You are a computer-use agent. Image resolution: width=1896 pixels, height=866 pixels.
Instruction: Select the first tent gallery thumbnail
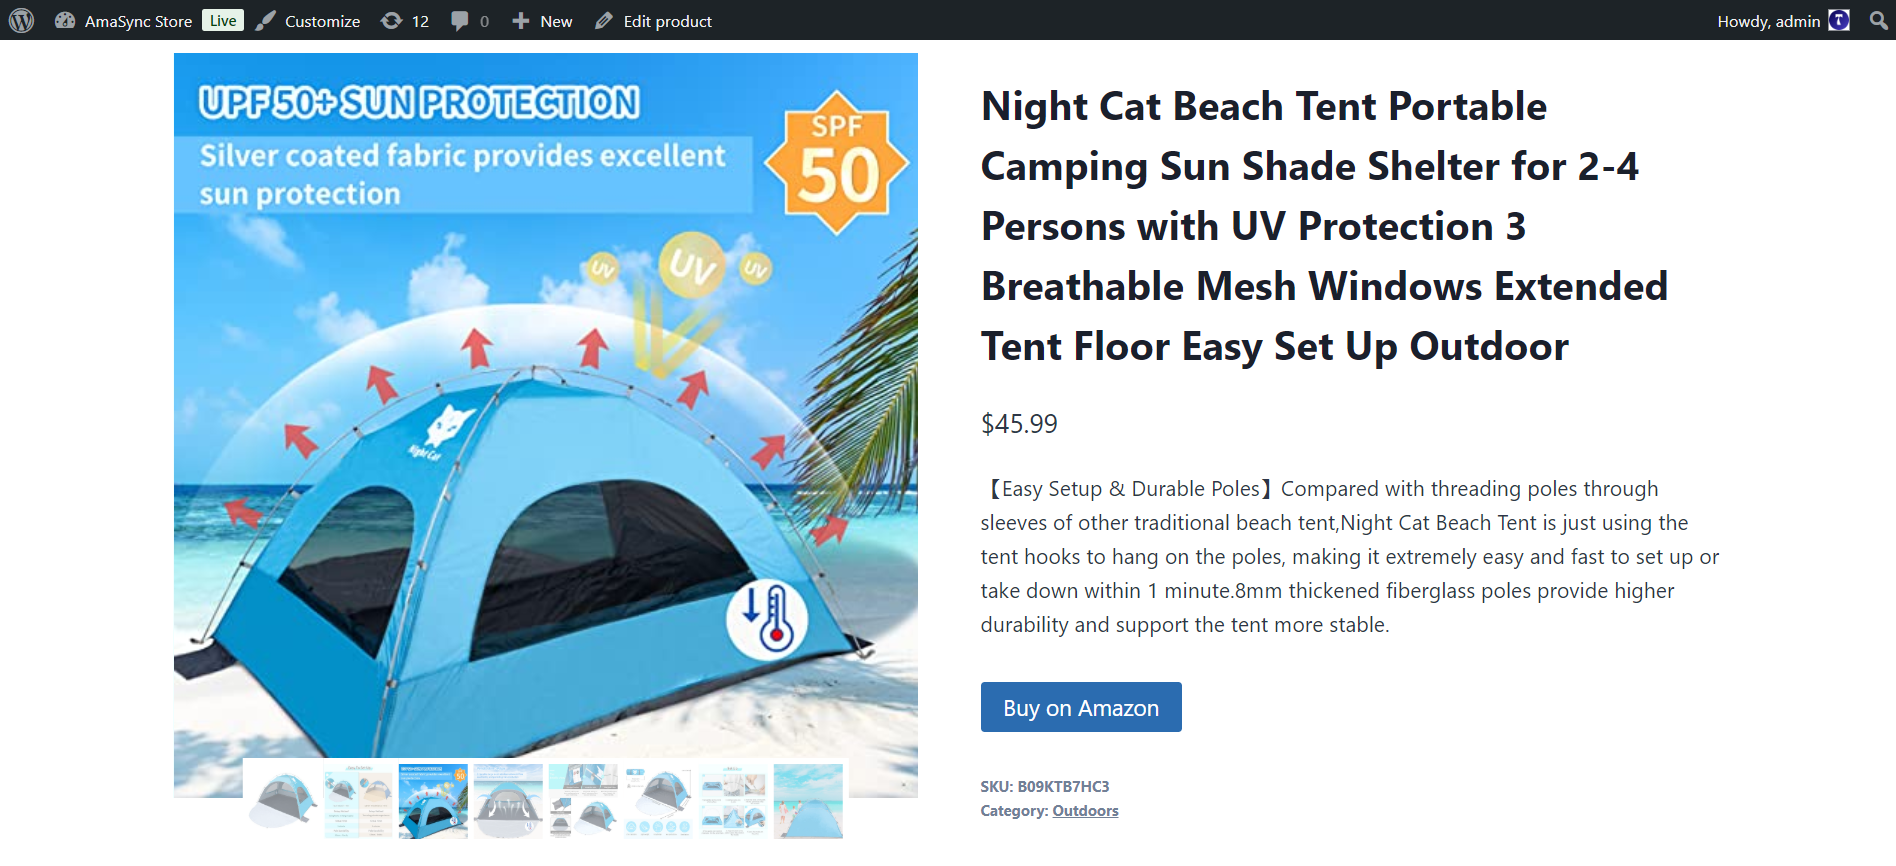click(x=283, y=801)
